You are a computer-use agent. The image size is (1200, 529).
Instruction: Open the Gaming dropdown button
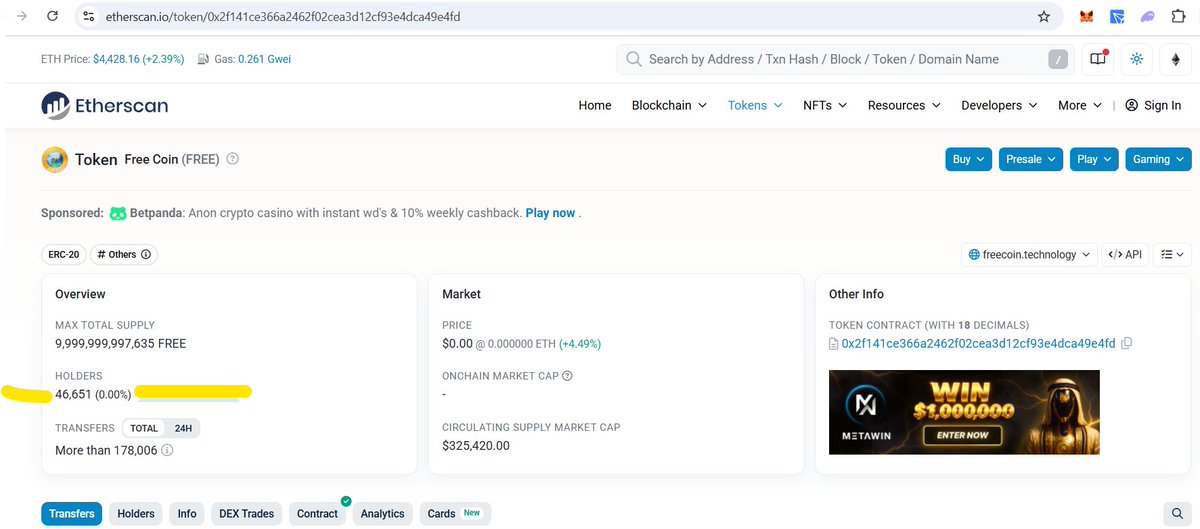[1158, 159]
